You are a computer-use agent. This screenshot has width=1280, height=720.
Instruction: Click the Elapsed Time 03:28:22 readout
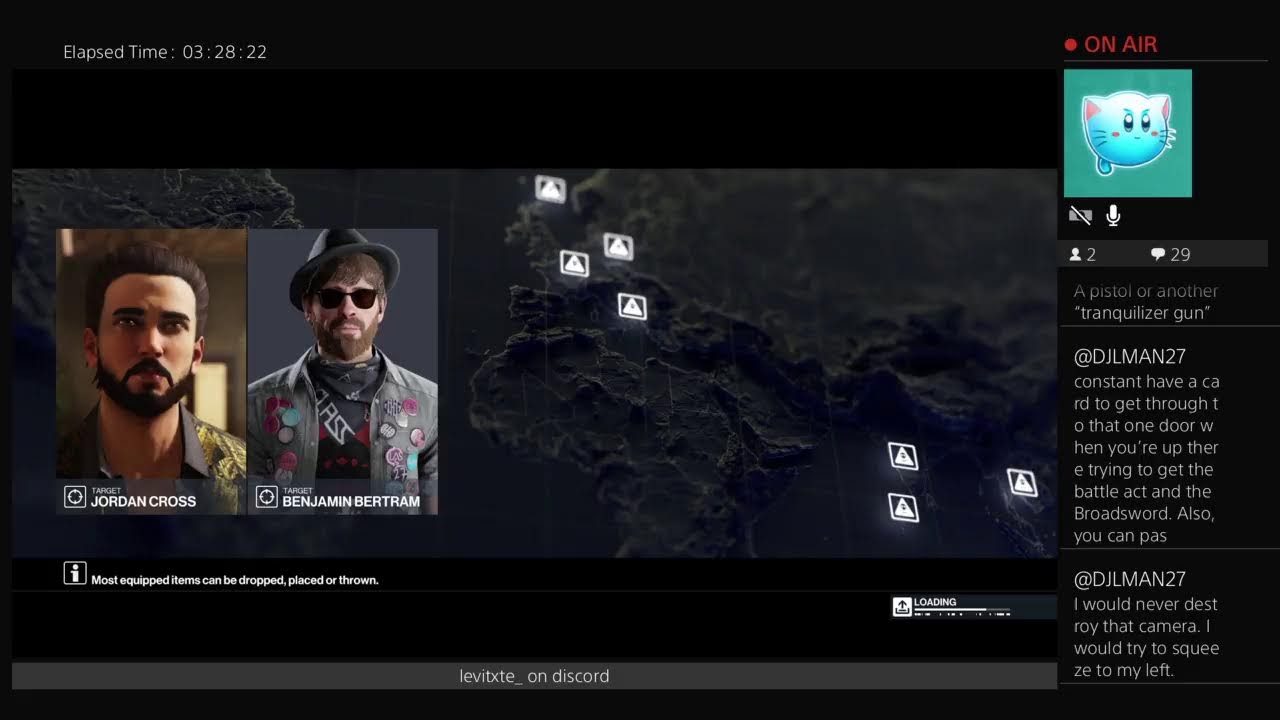165,52
